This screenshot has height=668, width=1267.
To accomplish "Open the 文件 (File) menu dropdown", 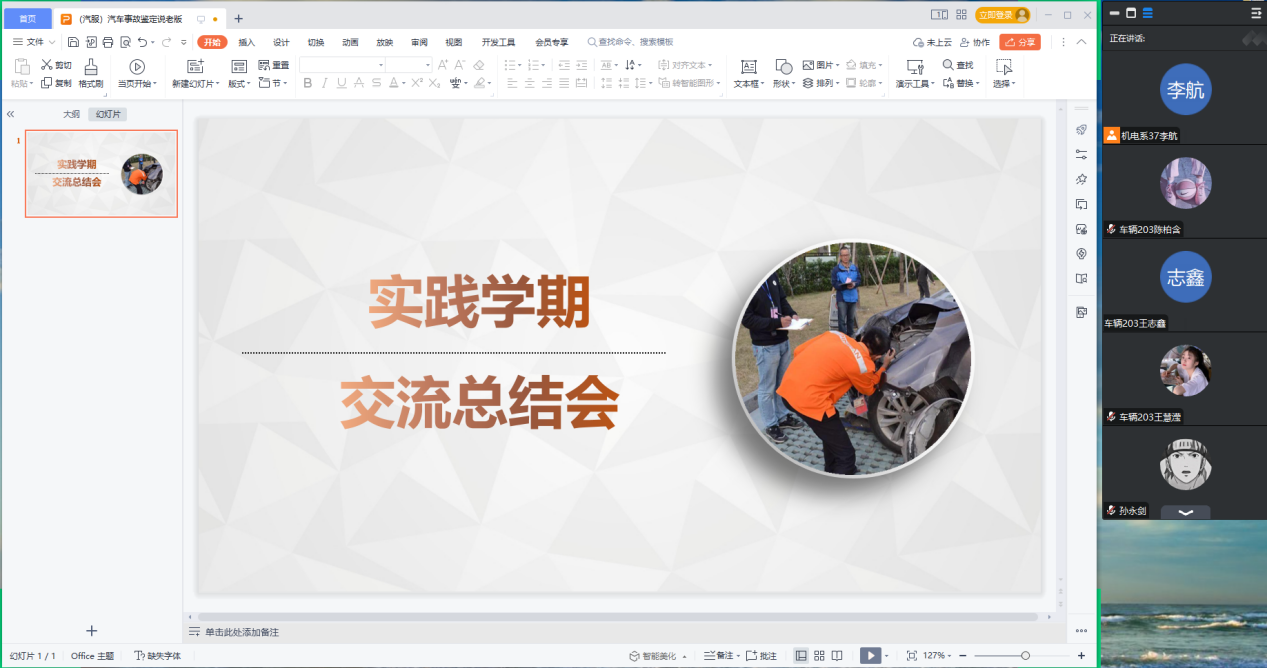I will click(x=34, y=42).
